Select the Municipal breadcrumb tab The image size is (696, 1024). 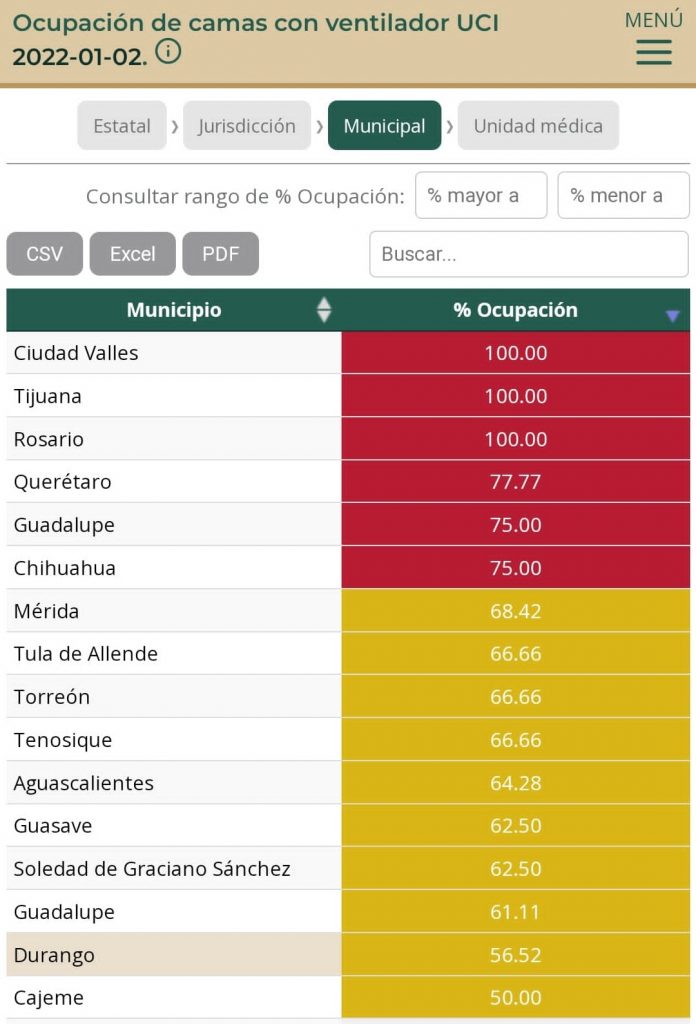point(385,125)
